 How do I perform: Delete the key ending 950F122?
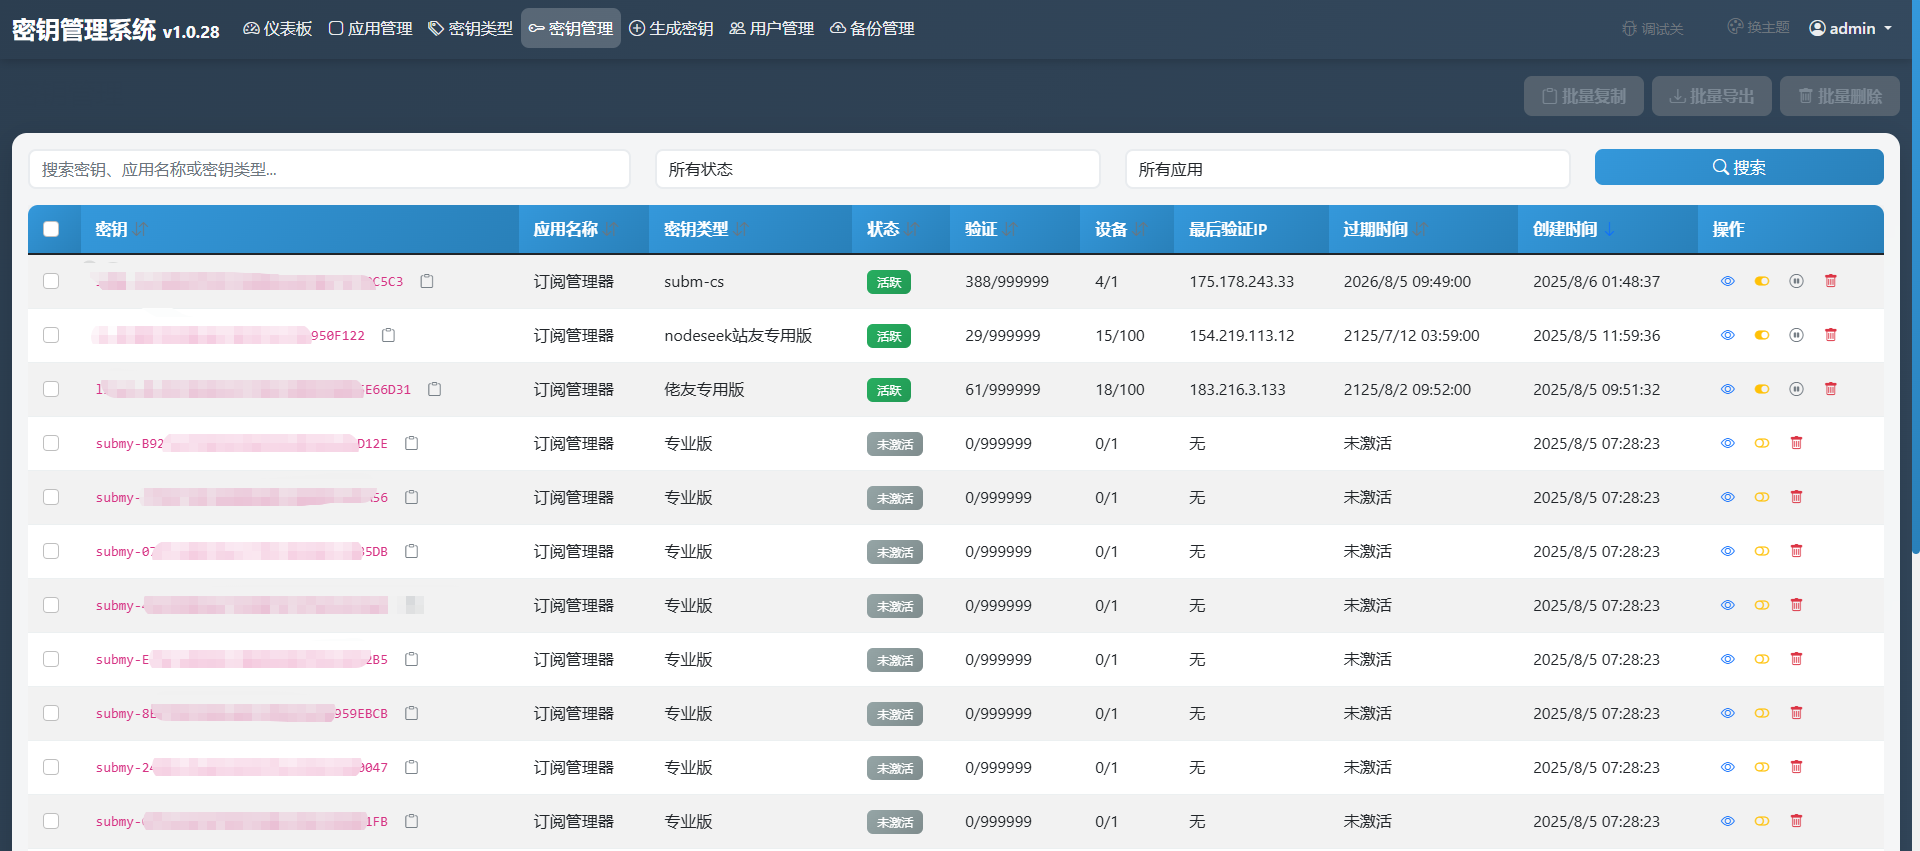1831,335
